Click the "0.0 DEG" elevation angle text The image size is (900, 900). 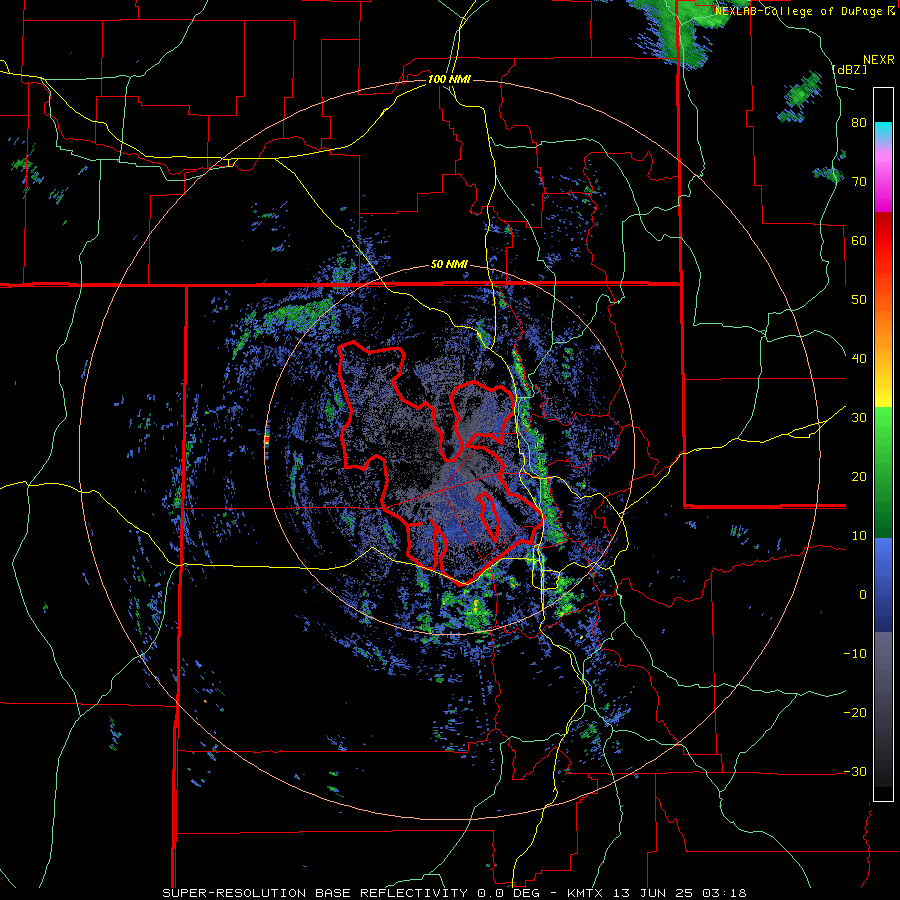pos(511,893)
